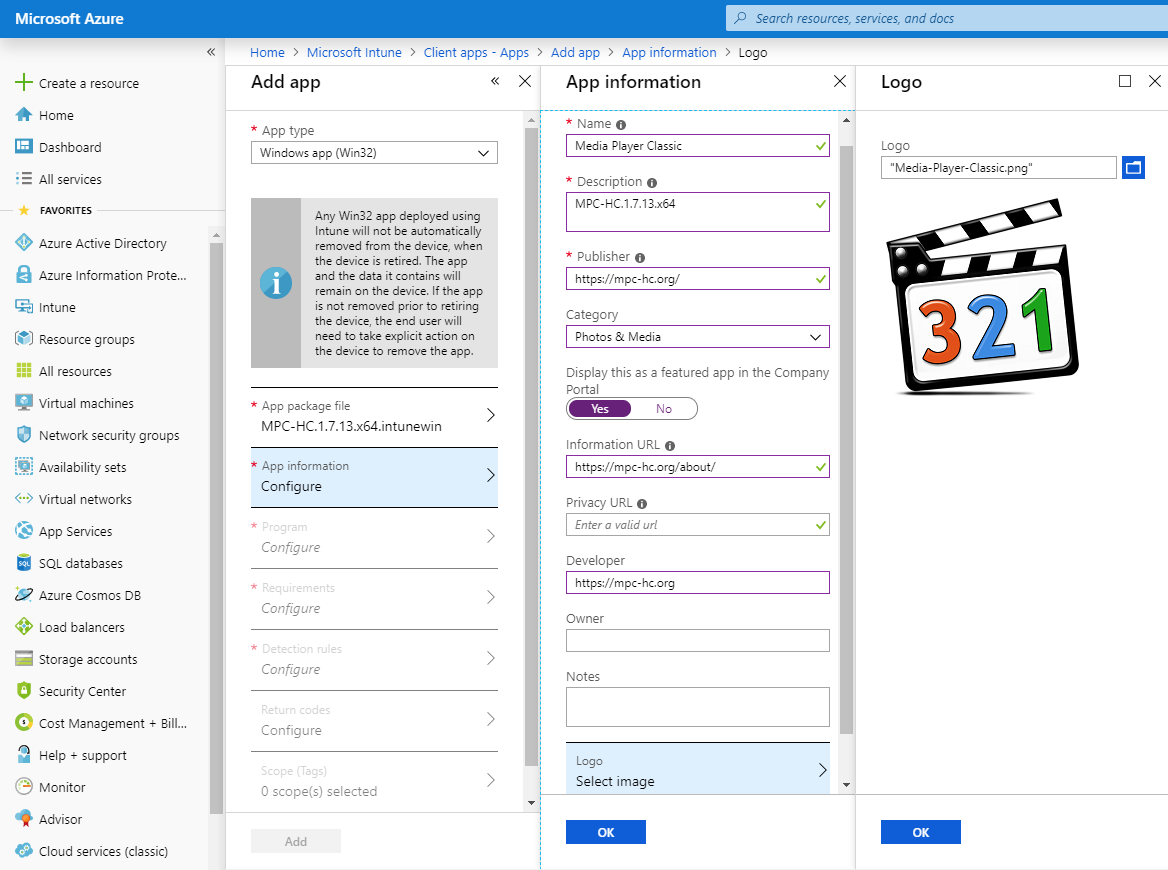1168x870 pixels.
Task: Click the Privacy URL info icon
Action: (642, 504)
